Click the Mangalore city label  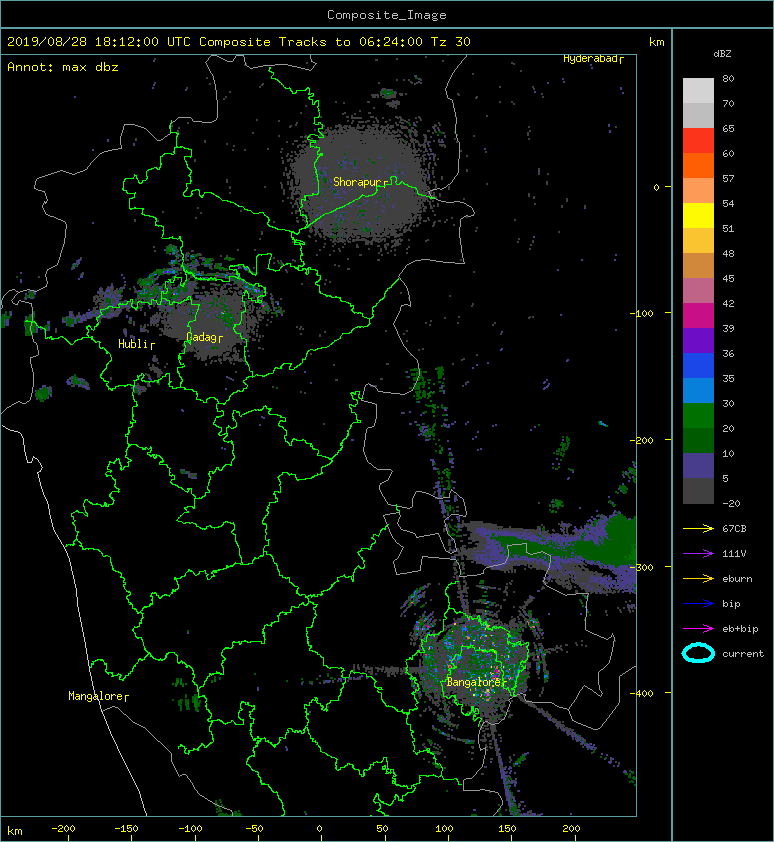[x=98, y=696]
